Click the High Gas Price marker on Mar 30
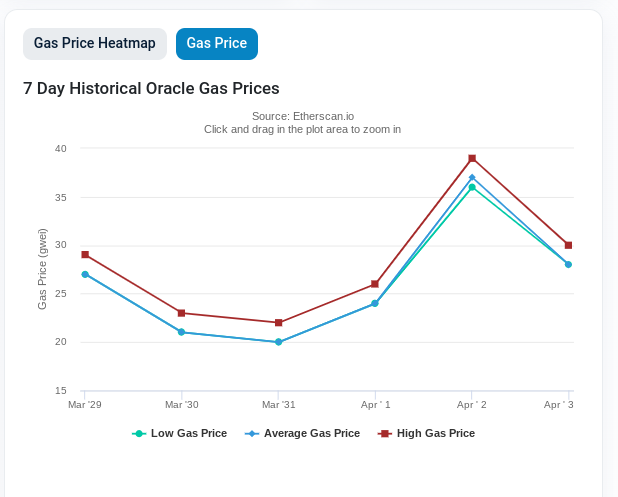 pos(181,313)
